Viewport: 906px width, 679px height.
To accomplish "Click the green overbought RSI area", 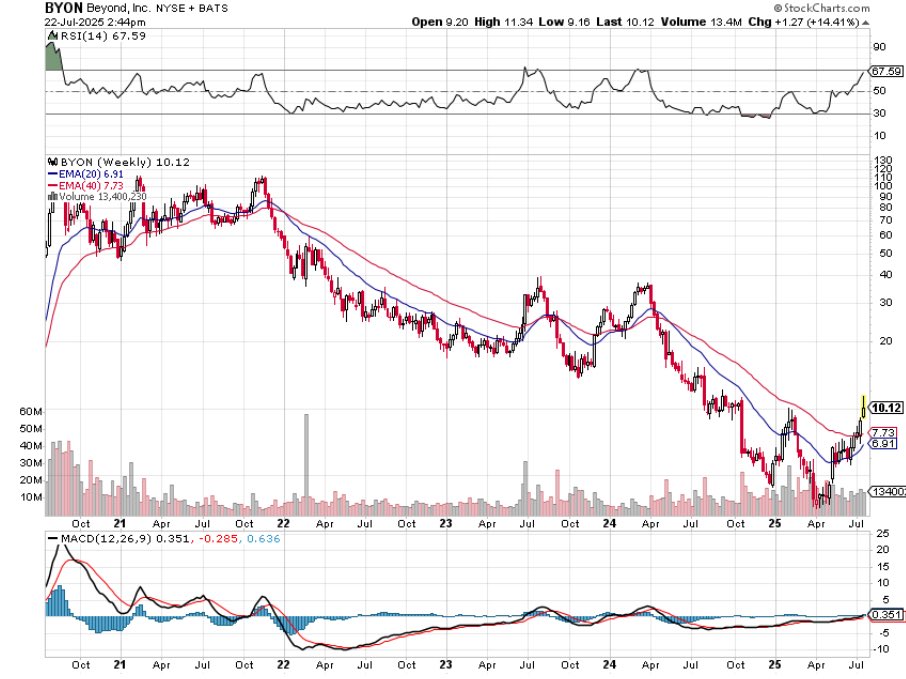I will click(53, 57).
